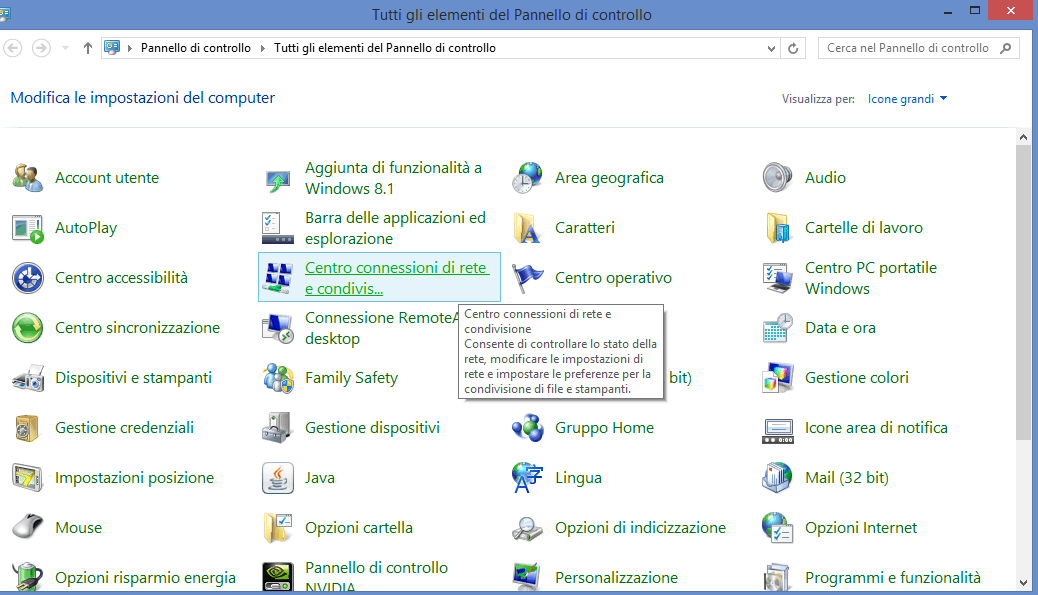Image resolution: width=1038 pixels, height=595 pixels.
Task: Click the Gestione colori icon
Action: [778, 378]
